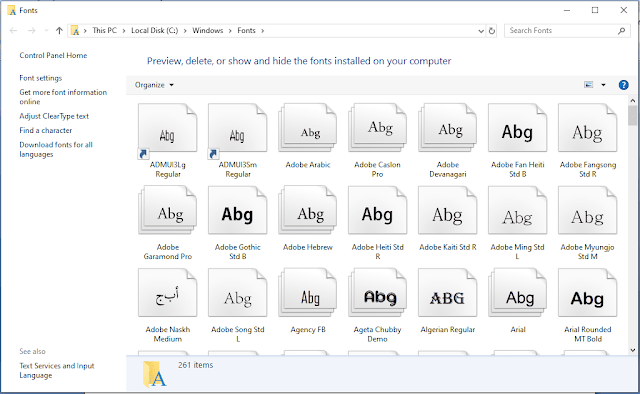640x394 pixels.
Task: Open the blue Help question mark icon
Action: [x=623, y=85]
